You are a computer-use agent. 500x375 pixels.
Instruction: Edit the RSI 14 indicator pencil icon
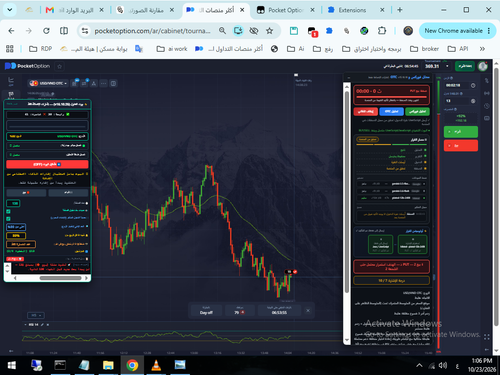click(42, 325)
